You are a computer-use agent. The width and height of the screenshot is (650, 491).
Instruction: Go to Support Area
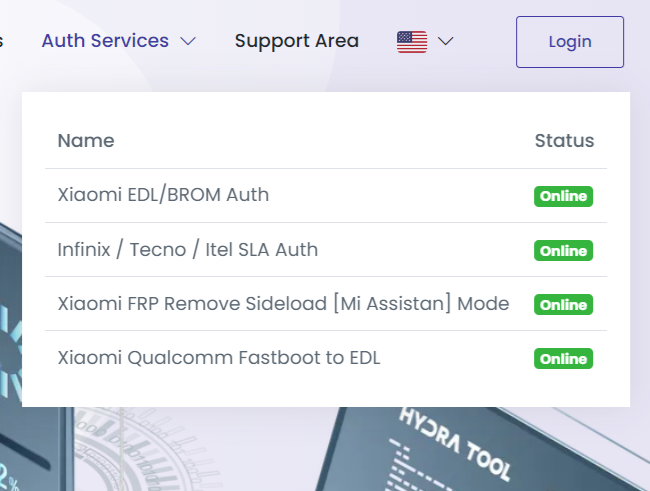point(296,41)
